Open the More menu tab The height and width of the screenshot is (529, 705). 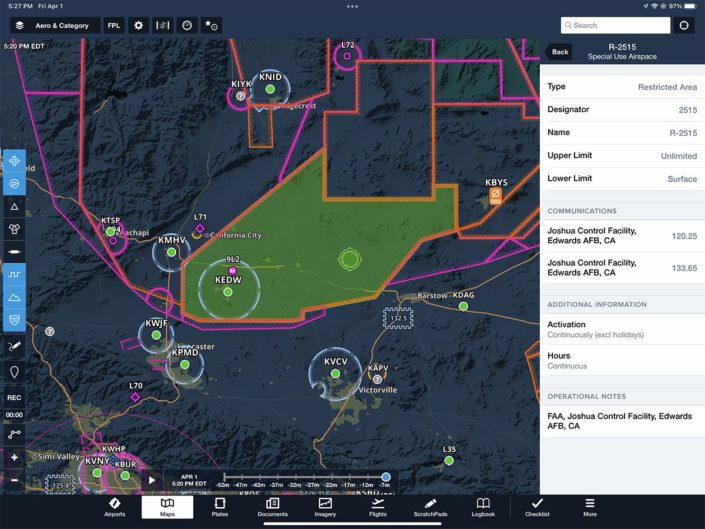590,507
